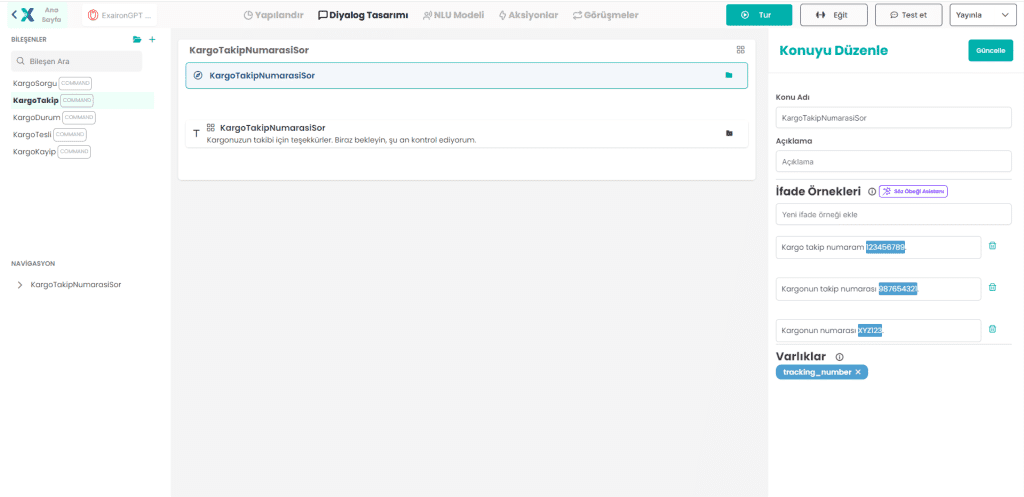Select the KargoTakip component
This screenshot has height=497, width=1024.
coord(82,101)
